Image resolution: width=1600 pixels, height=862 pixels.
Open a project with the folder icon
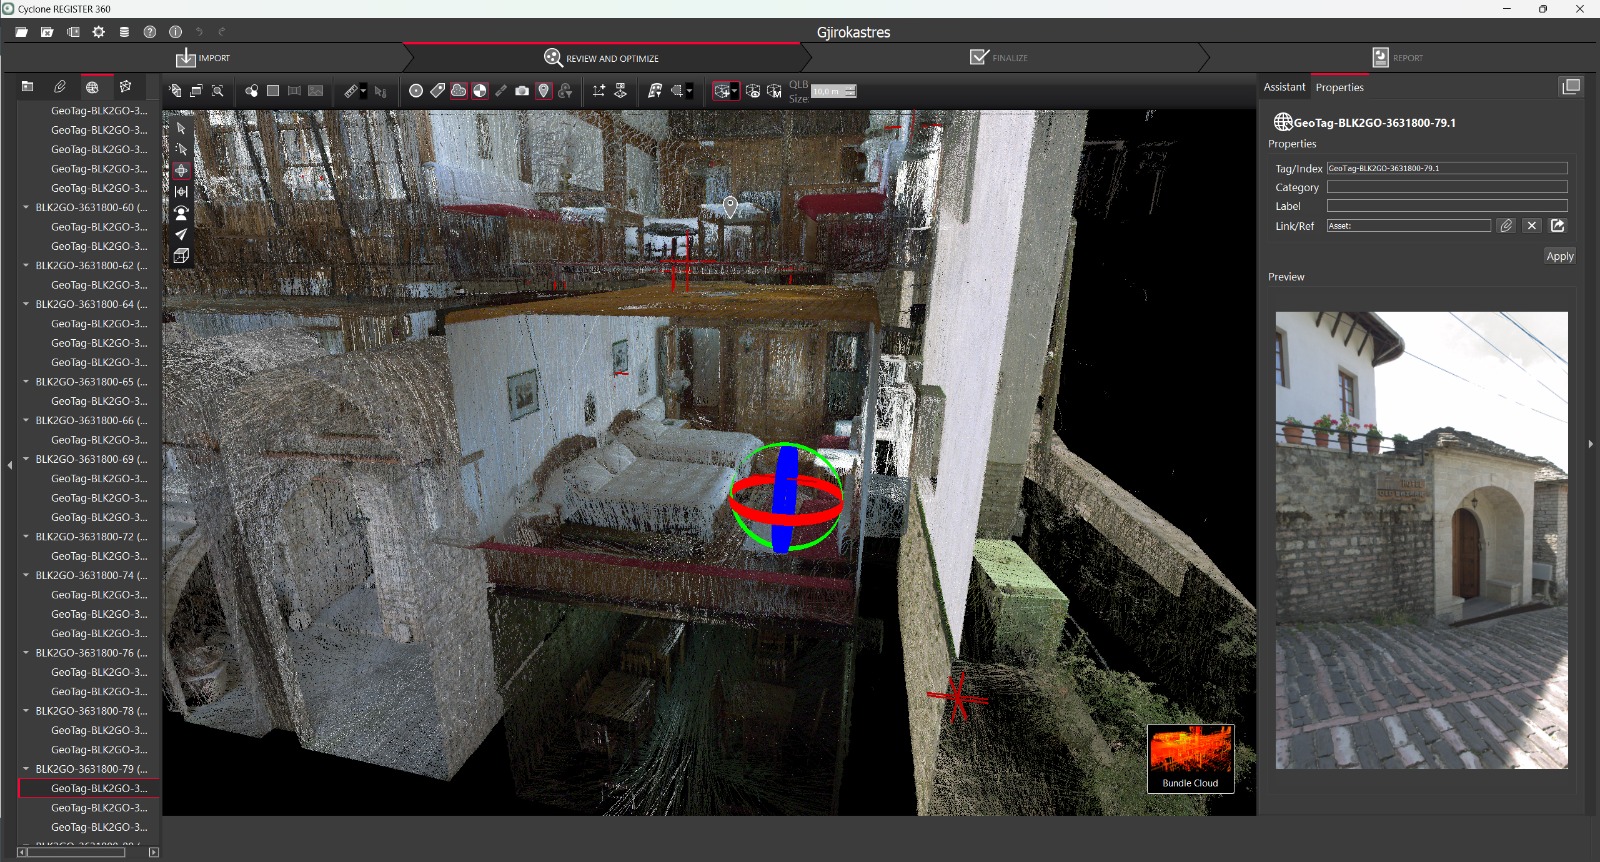pos(21,32)
